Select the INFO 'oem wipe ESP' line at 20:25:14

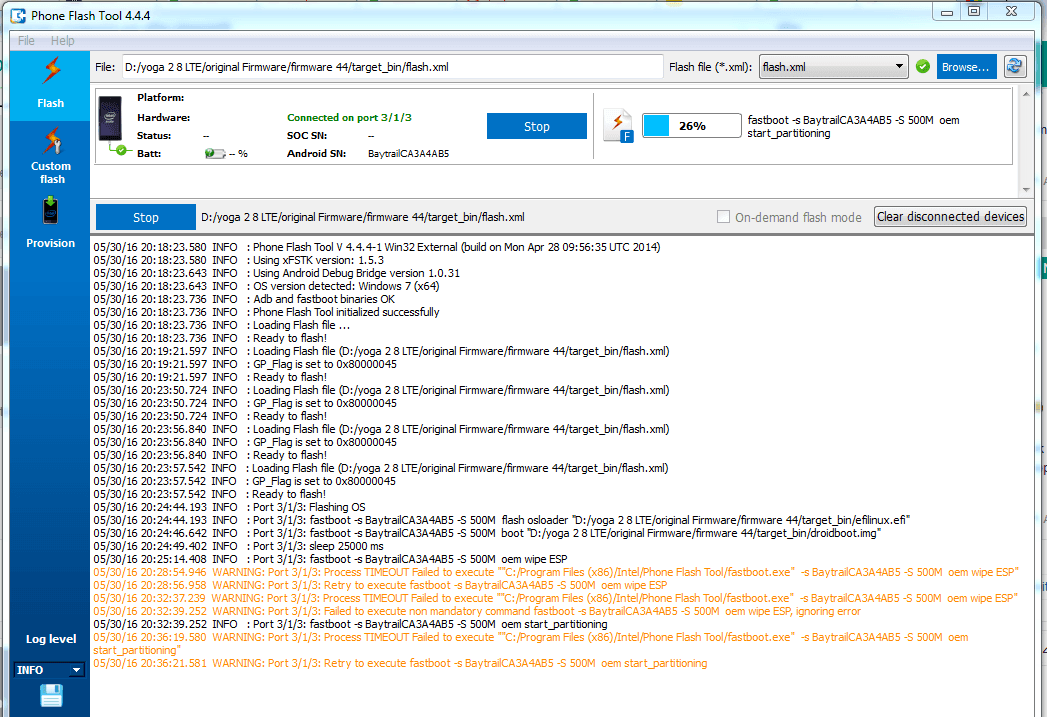click(x=331, y=559)
